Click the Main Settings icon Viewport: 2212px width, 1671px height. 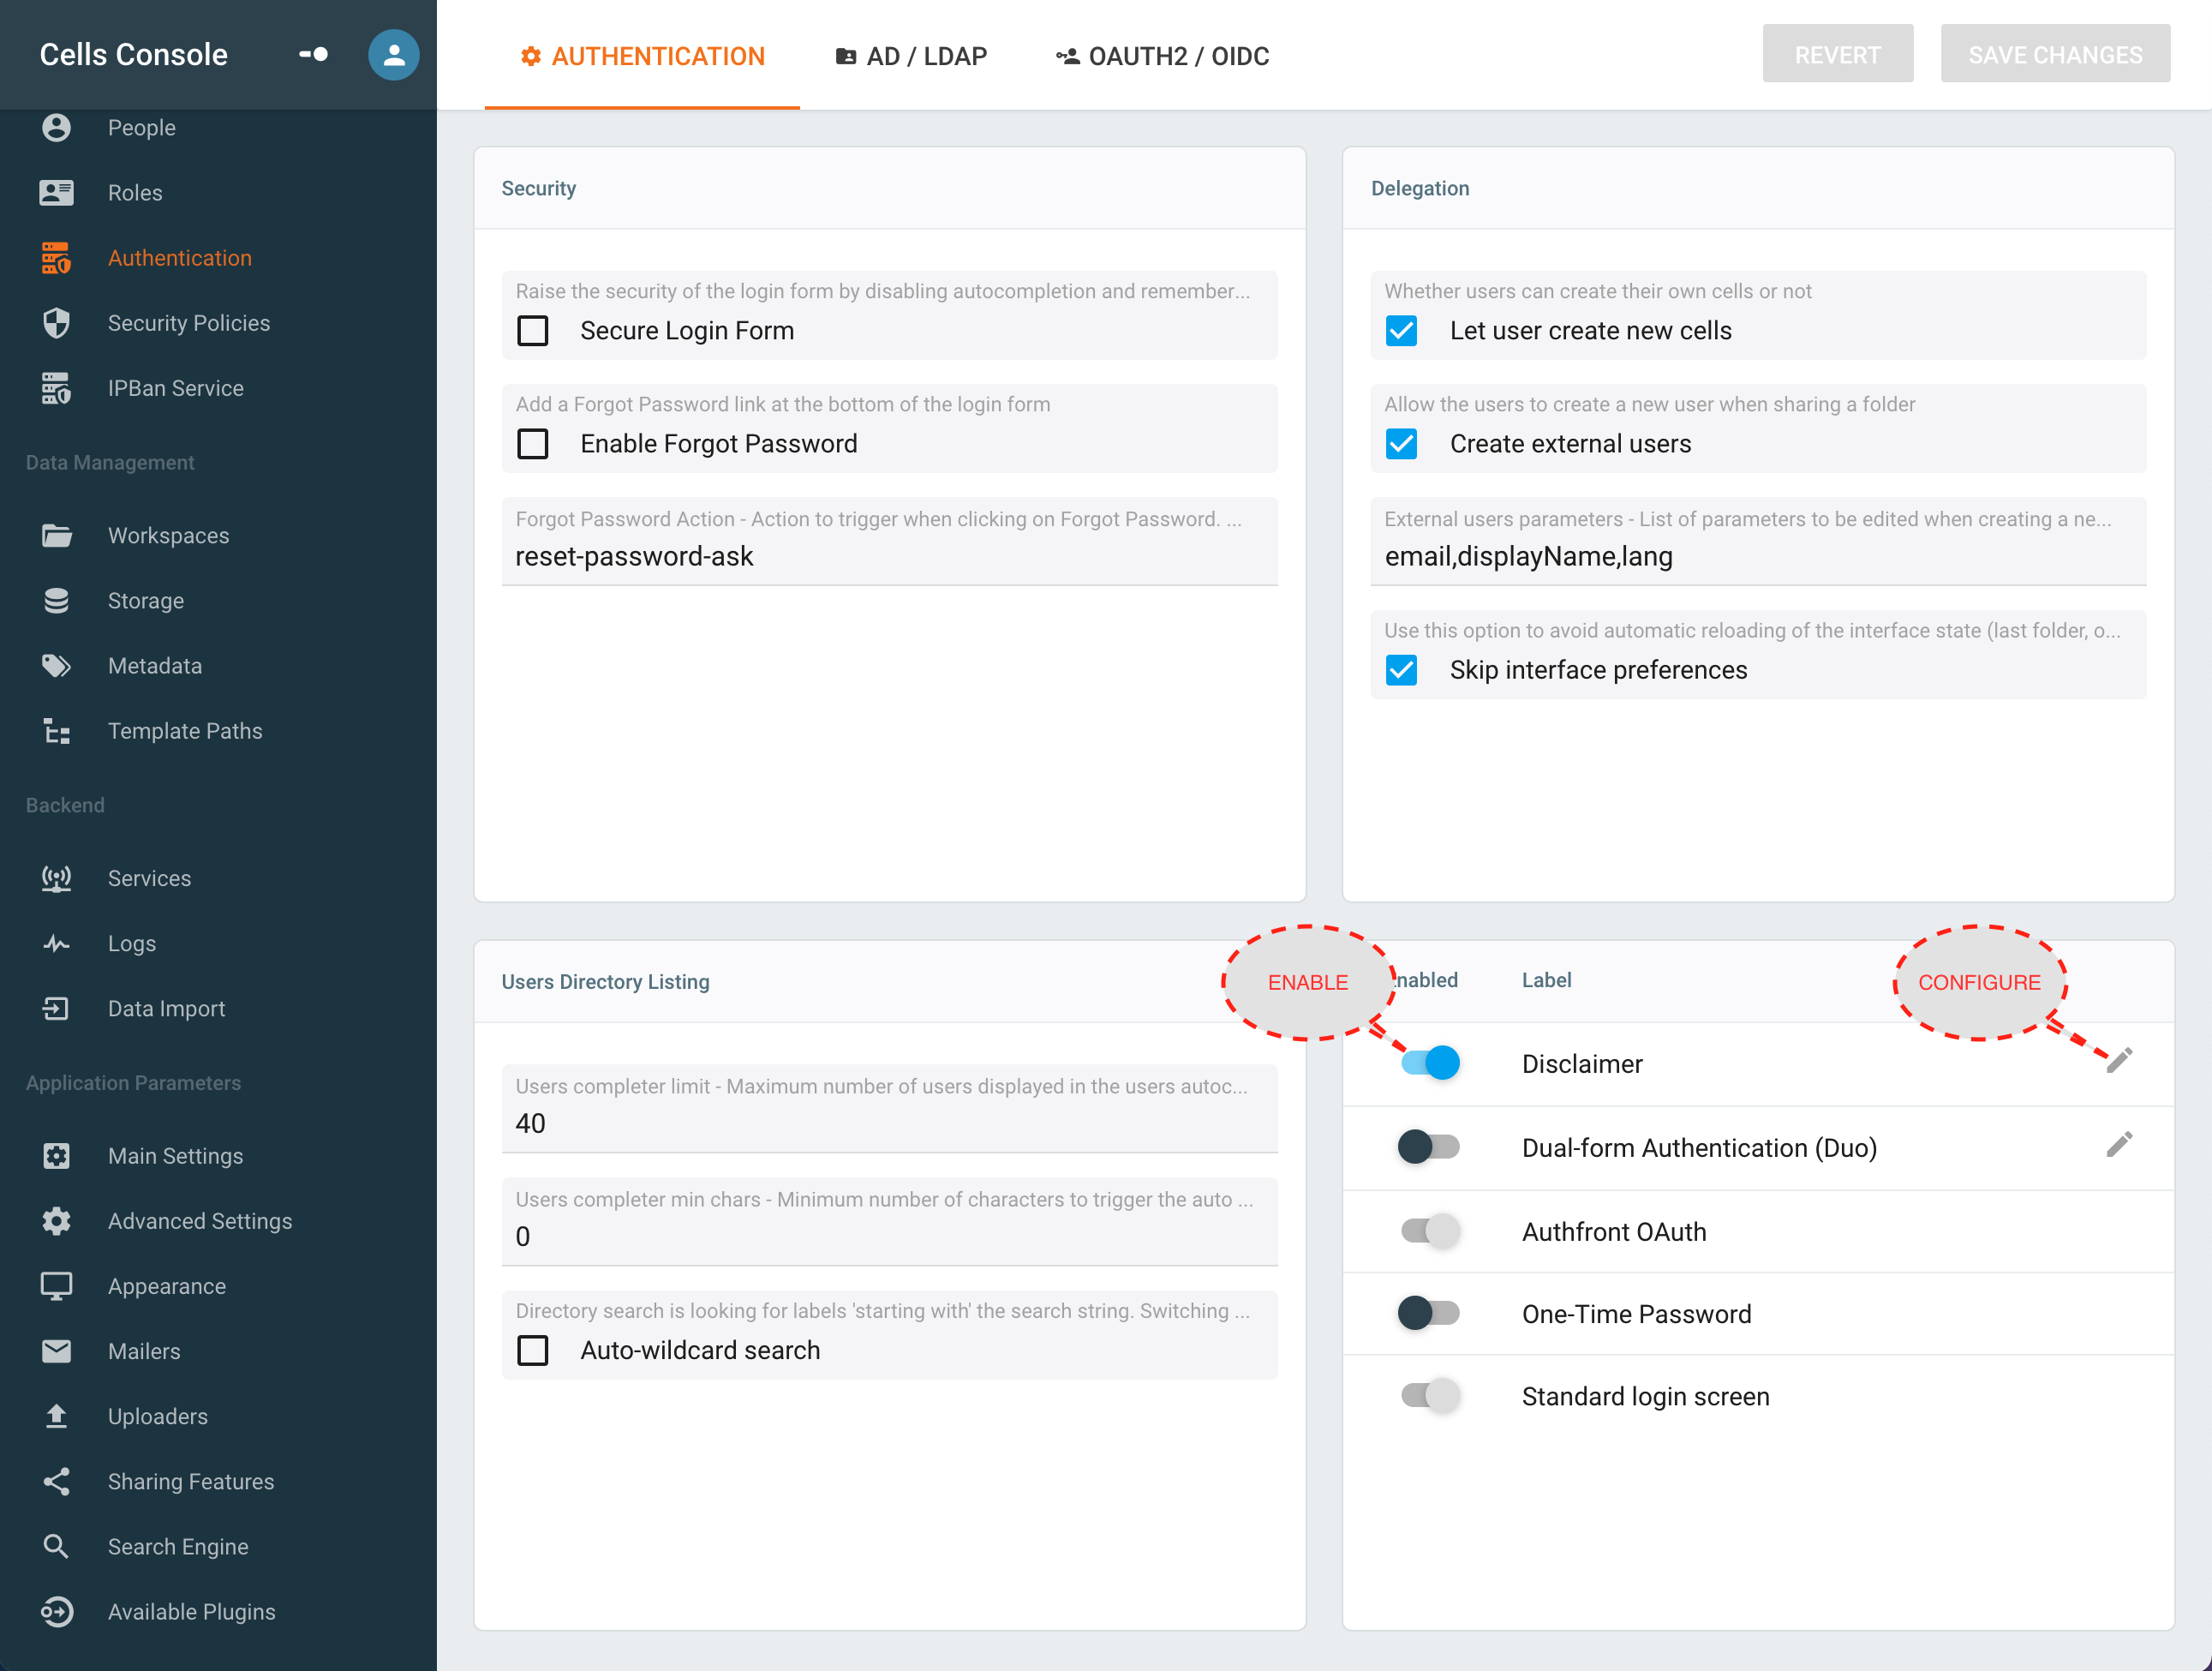click(56, 1156)
